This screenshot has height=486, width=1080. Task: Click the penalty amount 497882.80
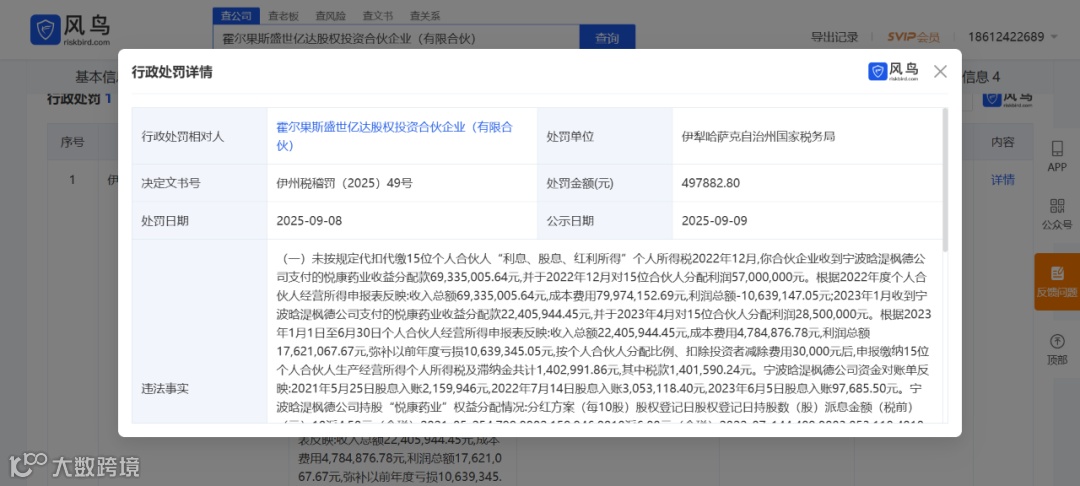(711, 183)
